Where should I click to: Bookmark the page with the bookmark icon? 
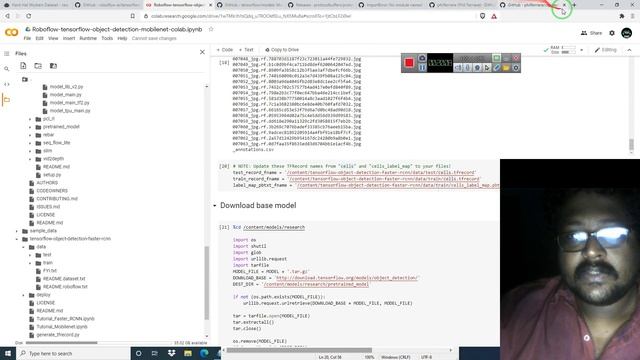point(133,16)
